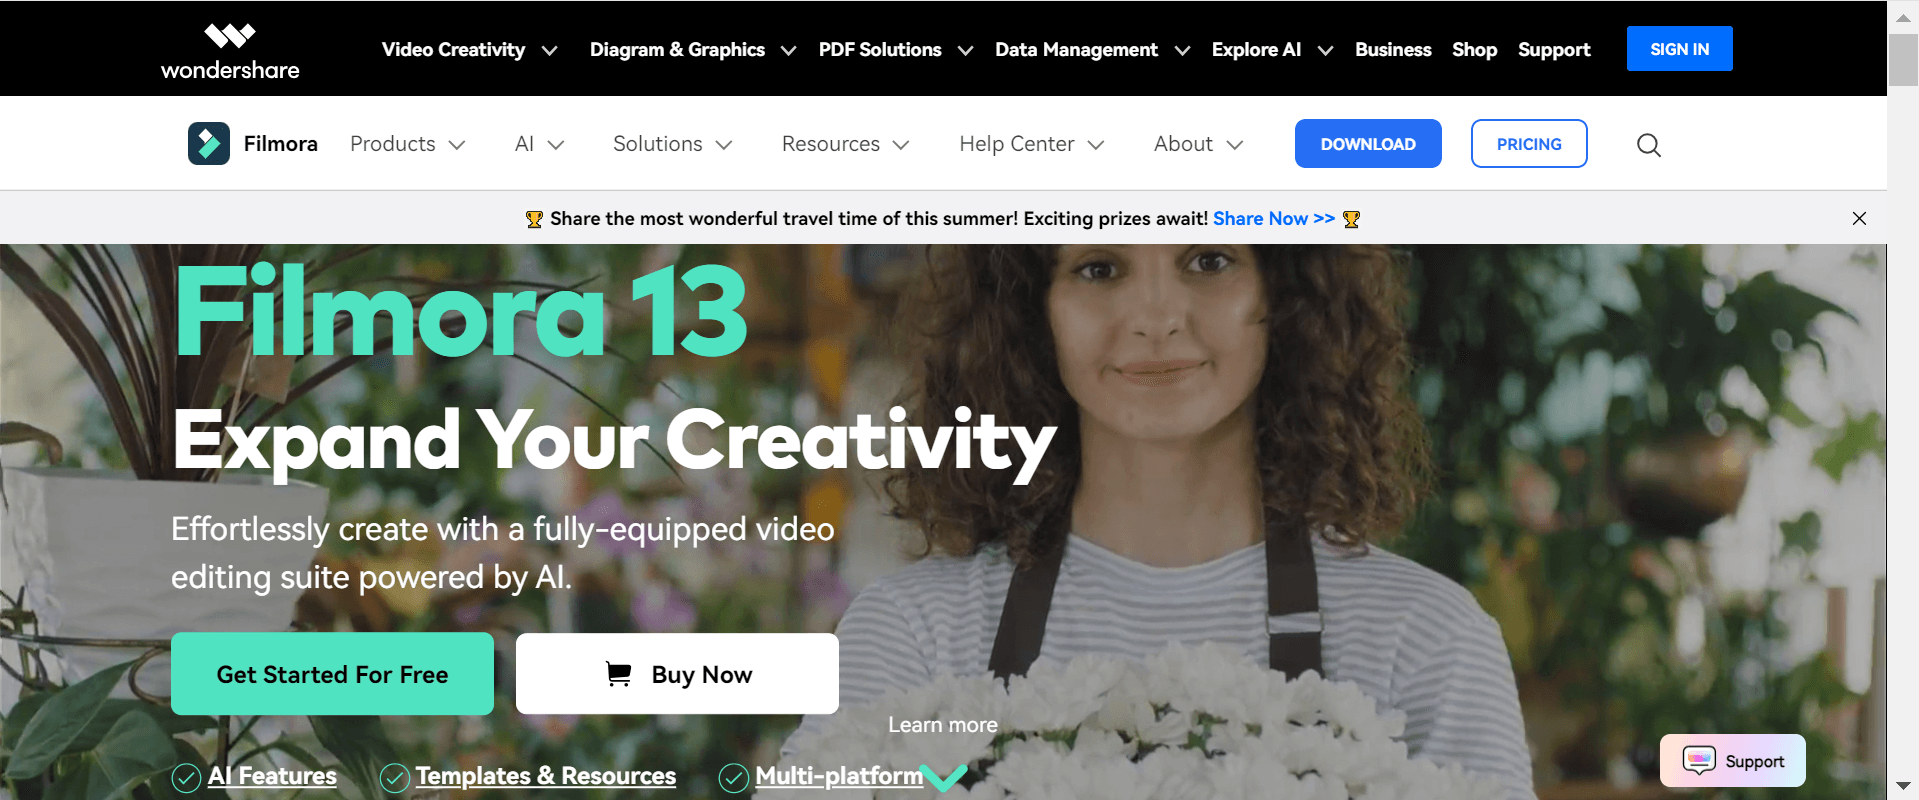
Task: Click the Buy Now button
Action: point(677,674)
